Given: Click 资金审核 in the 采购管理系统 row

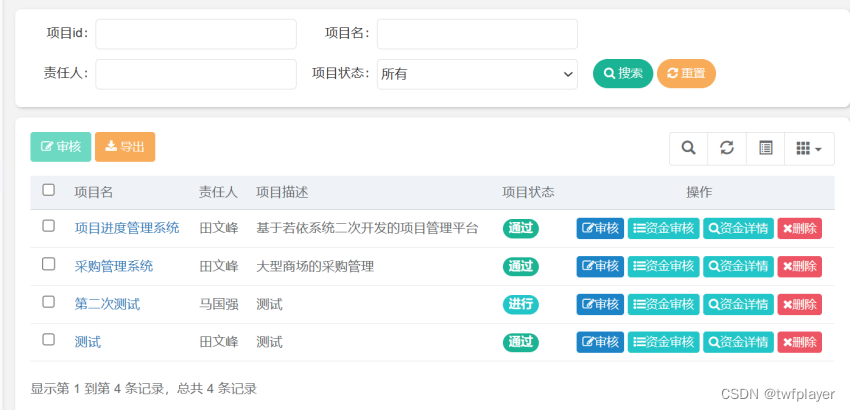Looking at the screenshot, I should click(x=664, y=266).
